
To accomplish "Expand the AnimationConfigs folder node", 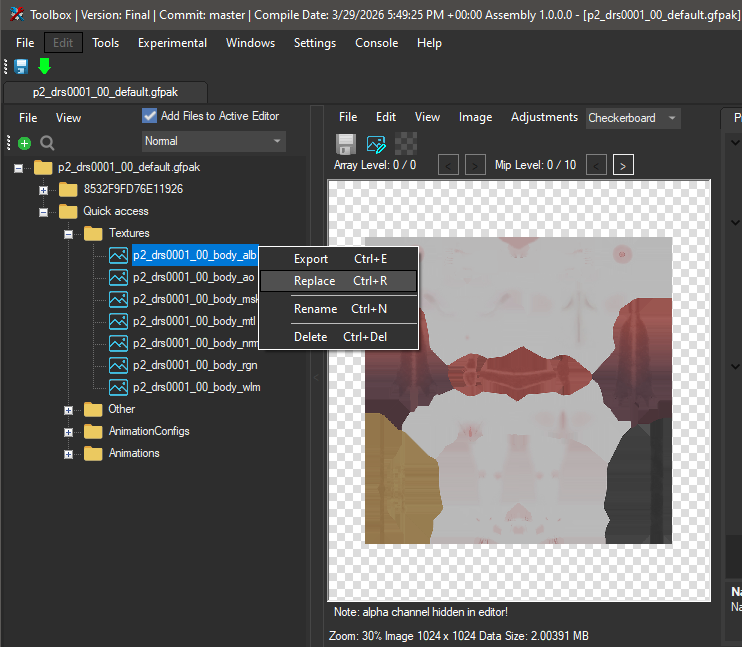I will coord(69,432).
